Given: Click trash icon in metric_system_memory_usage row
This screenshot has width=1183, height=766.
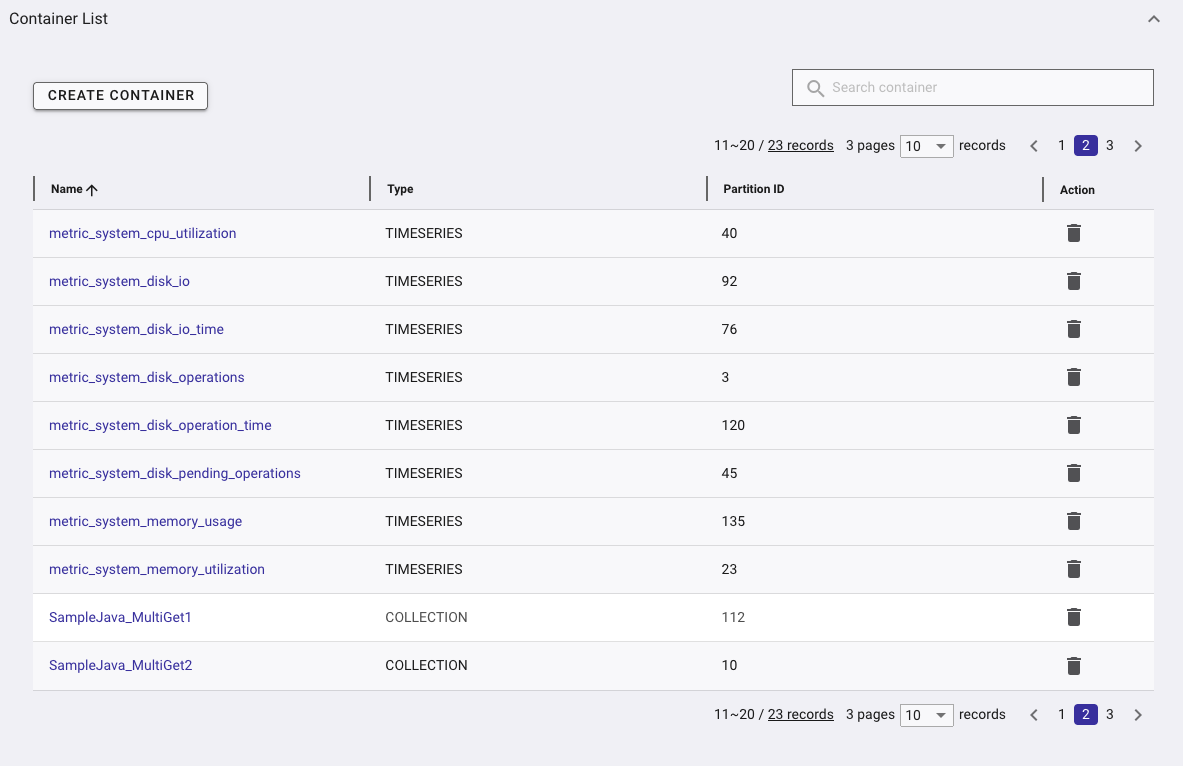Looking at the screenshot, I should pos(1074,521).
